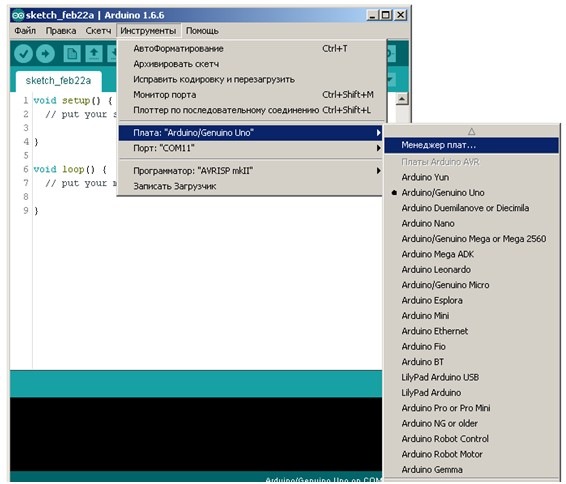Choose Исправить кодировку и перезагрузить
This screenshot has width=566, height=484.
tap(251, 79)
